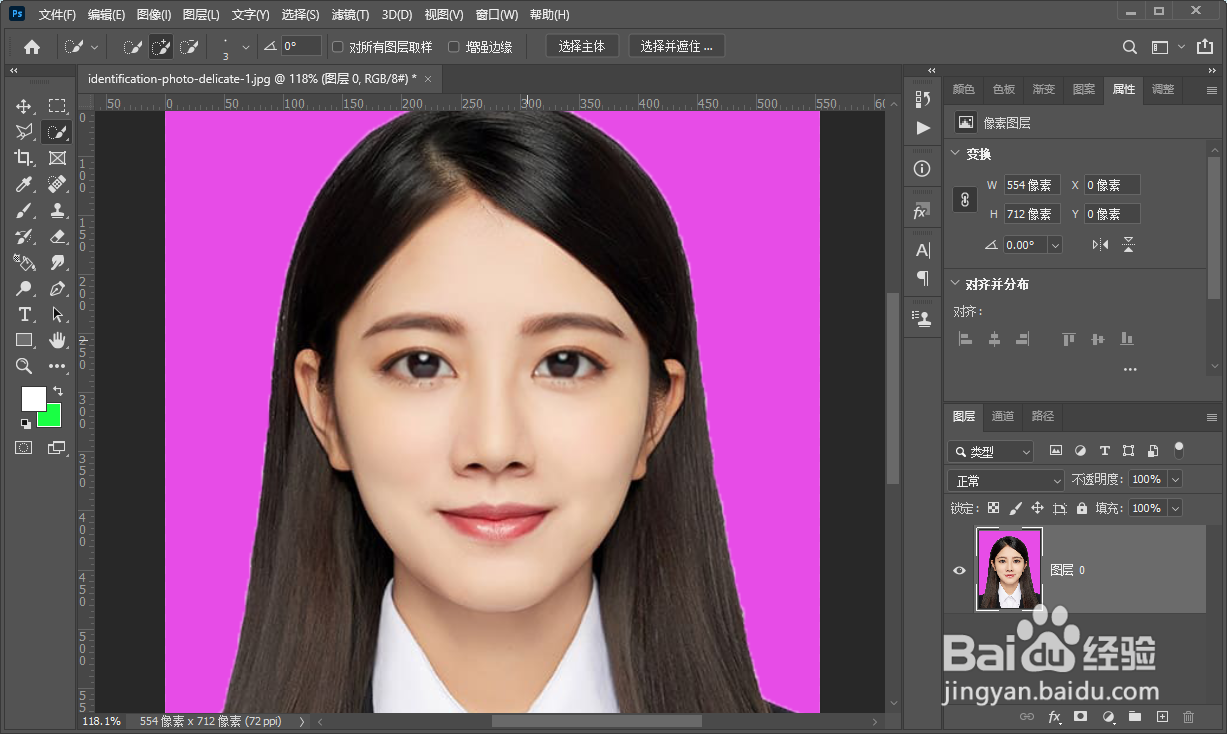The height and width of the screenshot is (734, 1227).
Task: Open 图像(I) menu
Action: tap(154, 15)
